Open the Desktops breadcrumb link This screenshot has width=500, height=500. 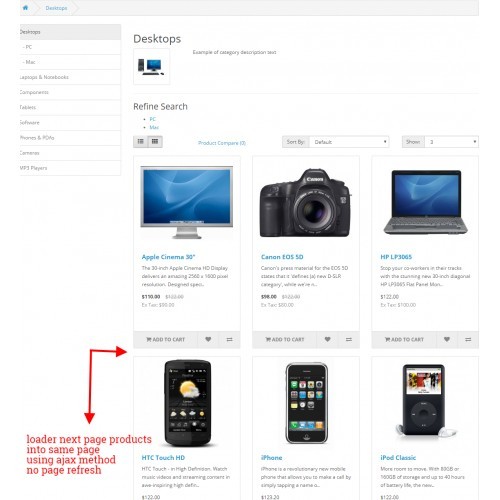[x=56, y=8]
